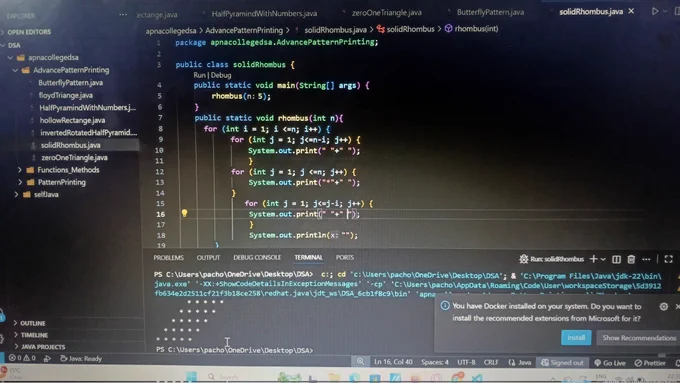Open hollowRectange.java in the explorer tree
Viewport: 680px width, 383px height.
point(72,120)
